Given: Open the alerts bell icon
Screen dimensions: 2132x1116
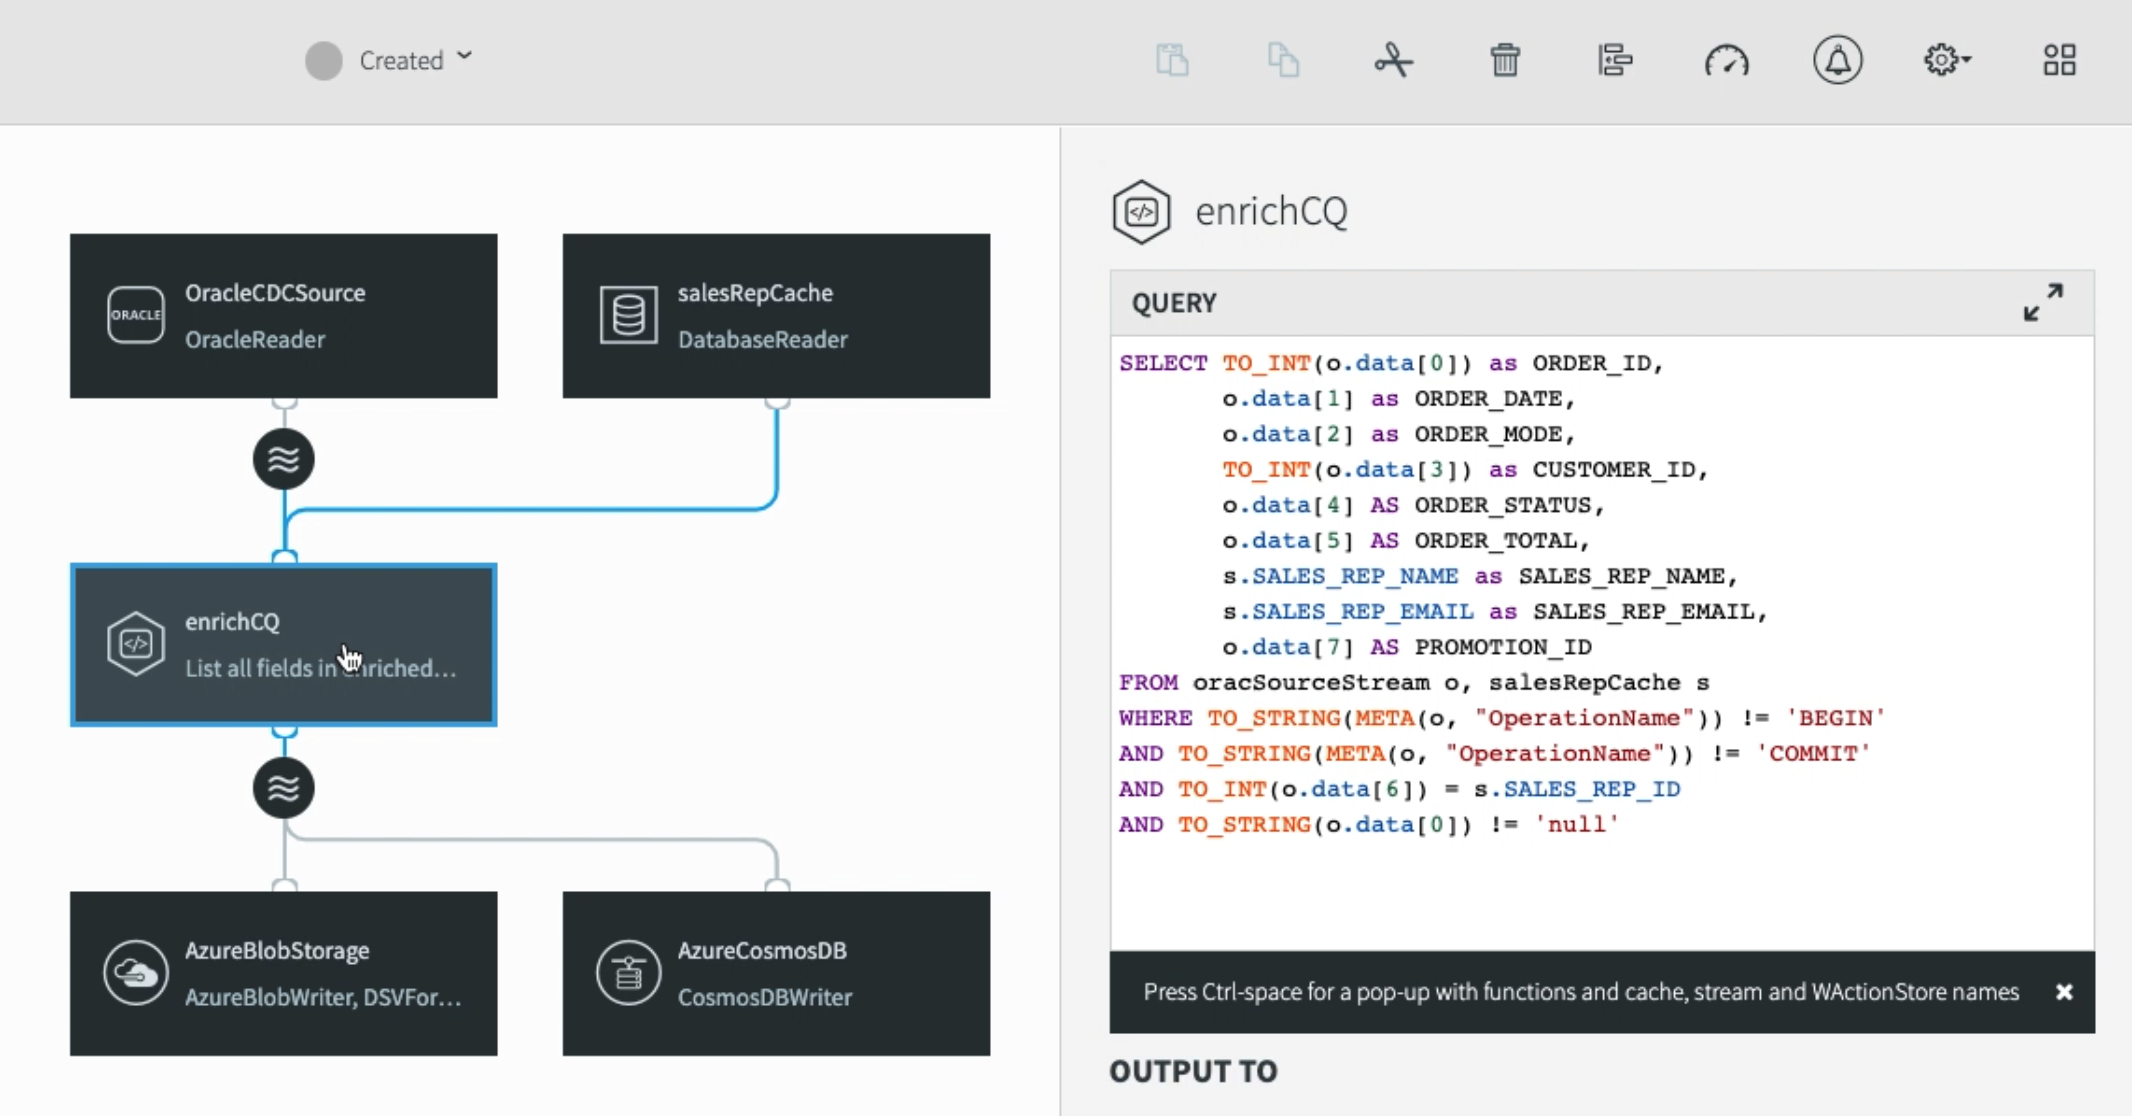Looking at the screenshot, I should coord(1838,60).
